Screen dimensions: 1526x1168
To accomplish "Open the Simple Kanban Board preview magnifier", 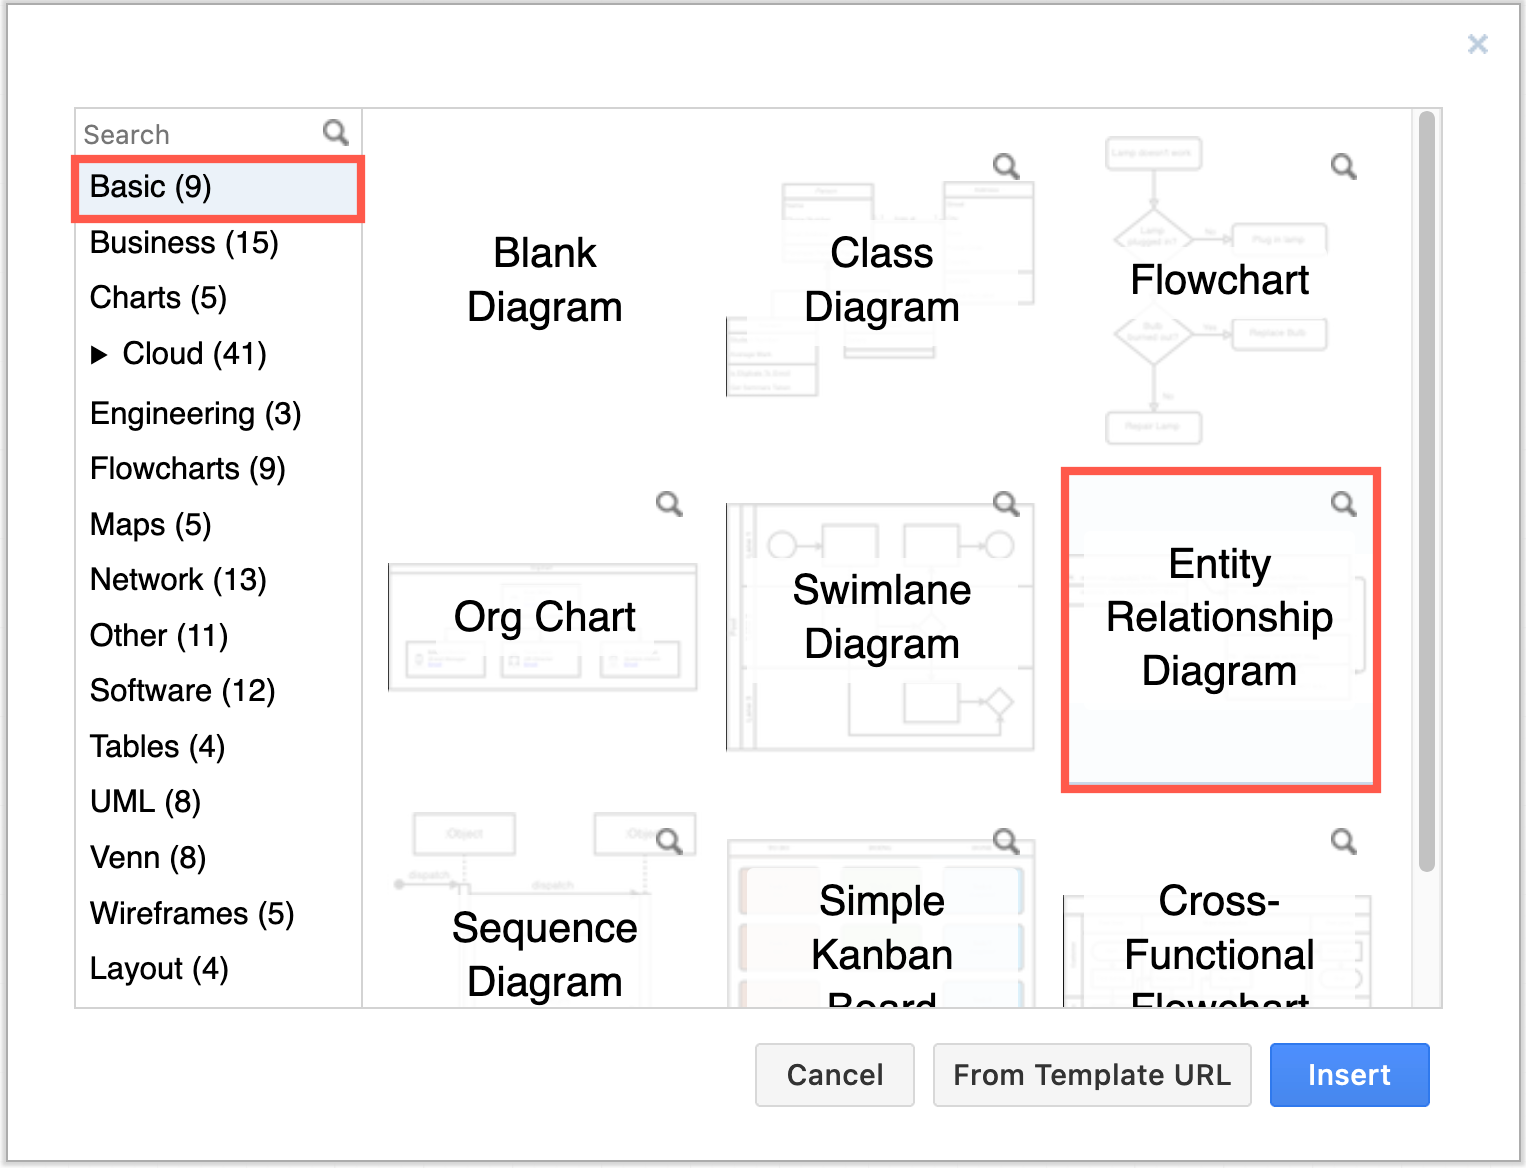I will pyautogui.click(x=1006, y=841).
